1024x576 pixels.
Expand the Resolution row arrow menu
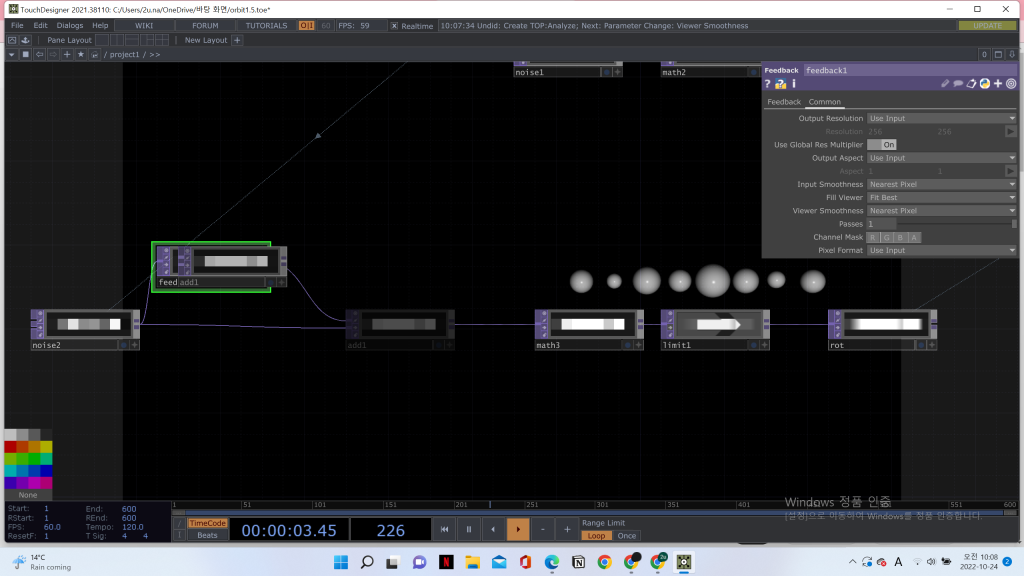pyautogui.click(x=1010, y=131)
